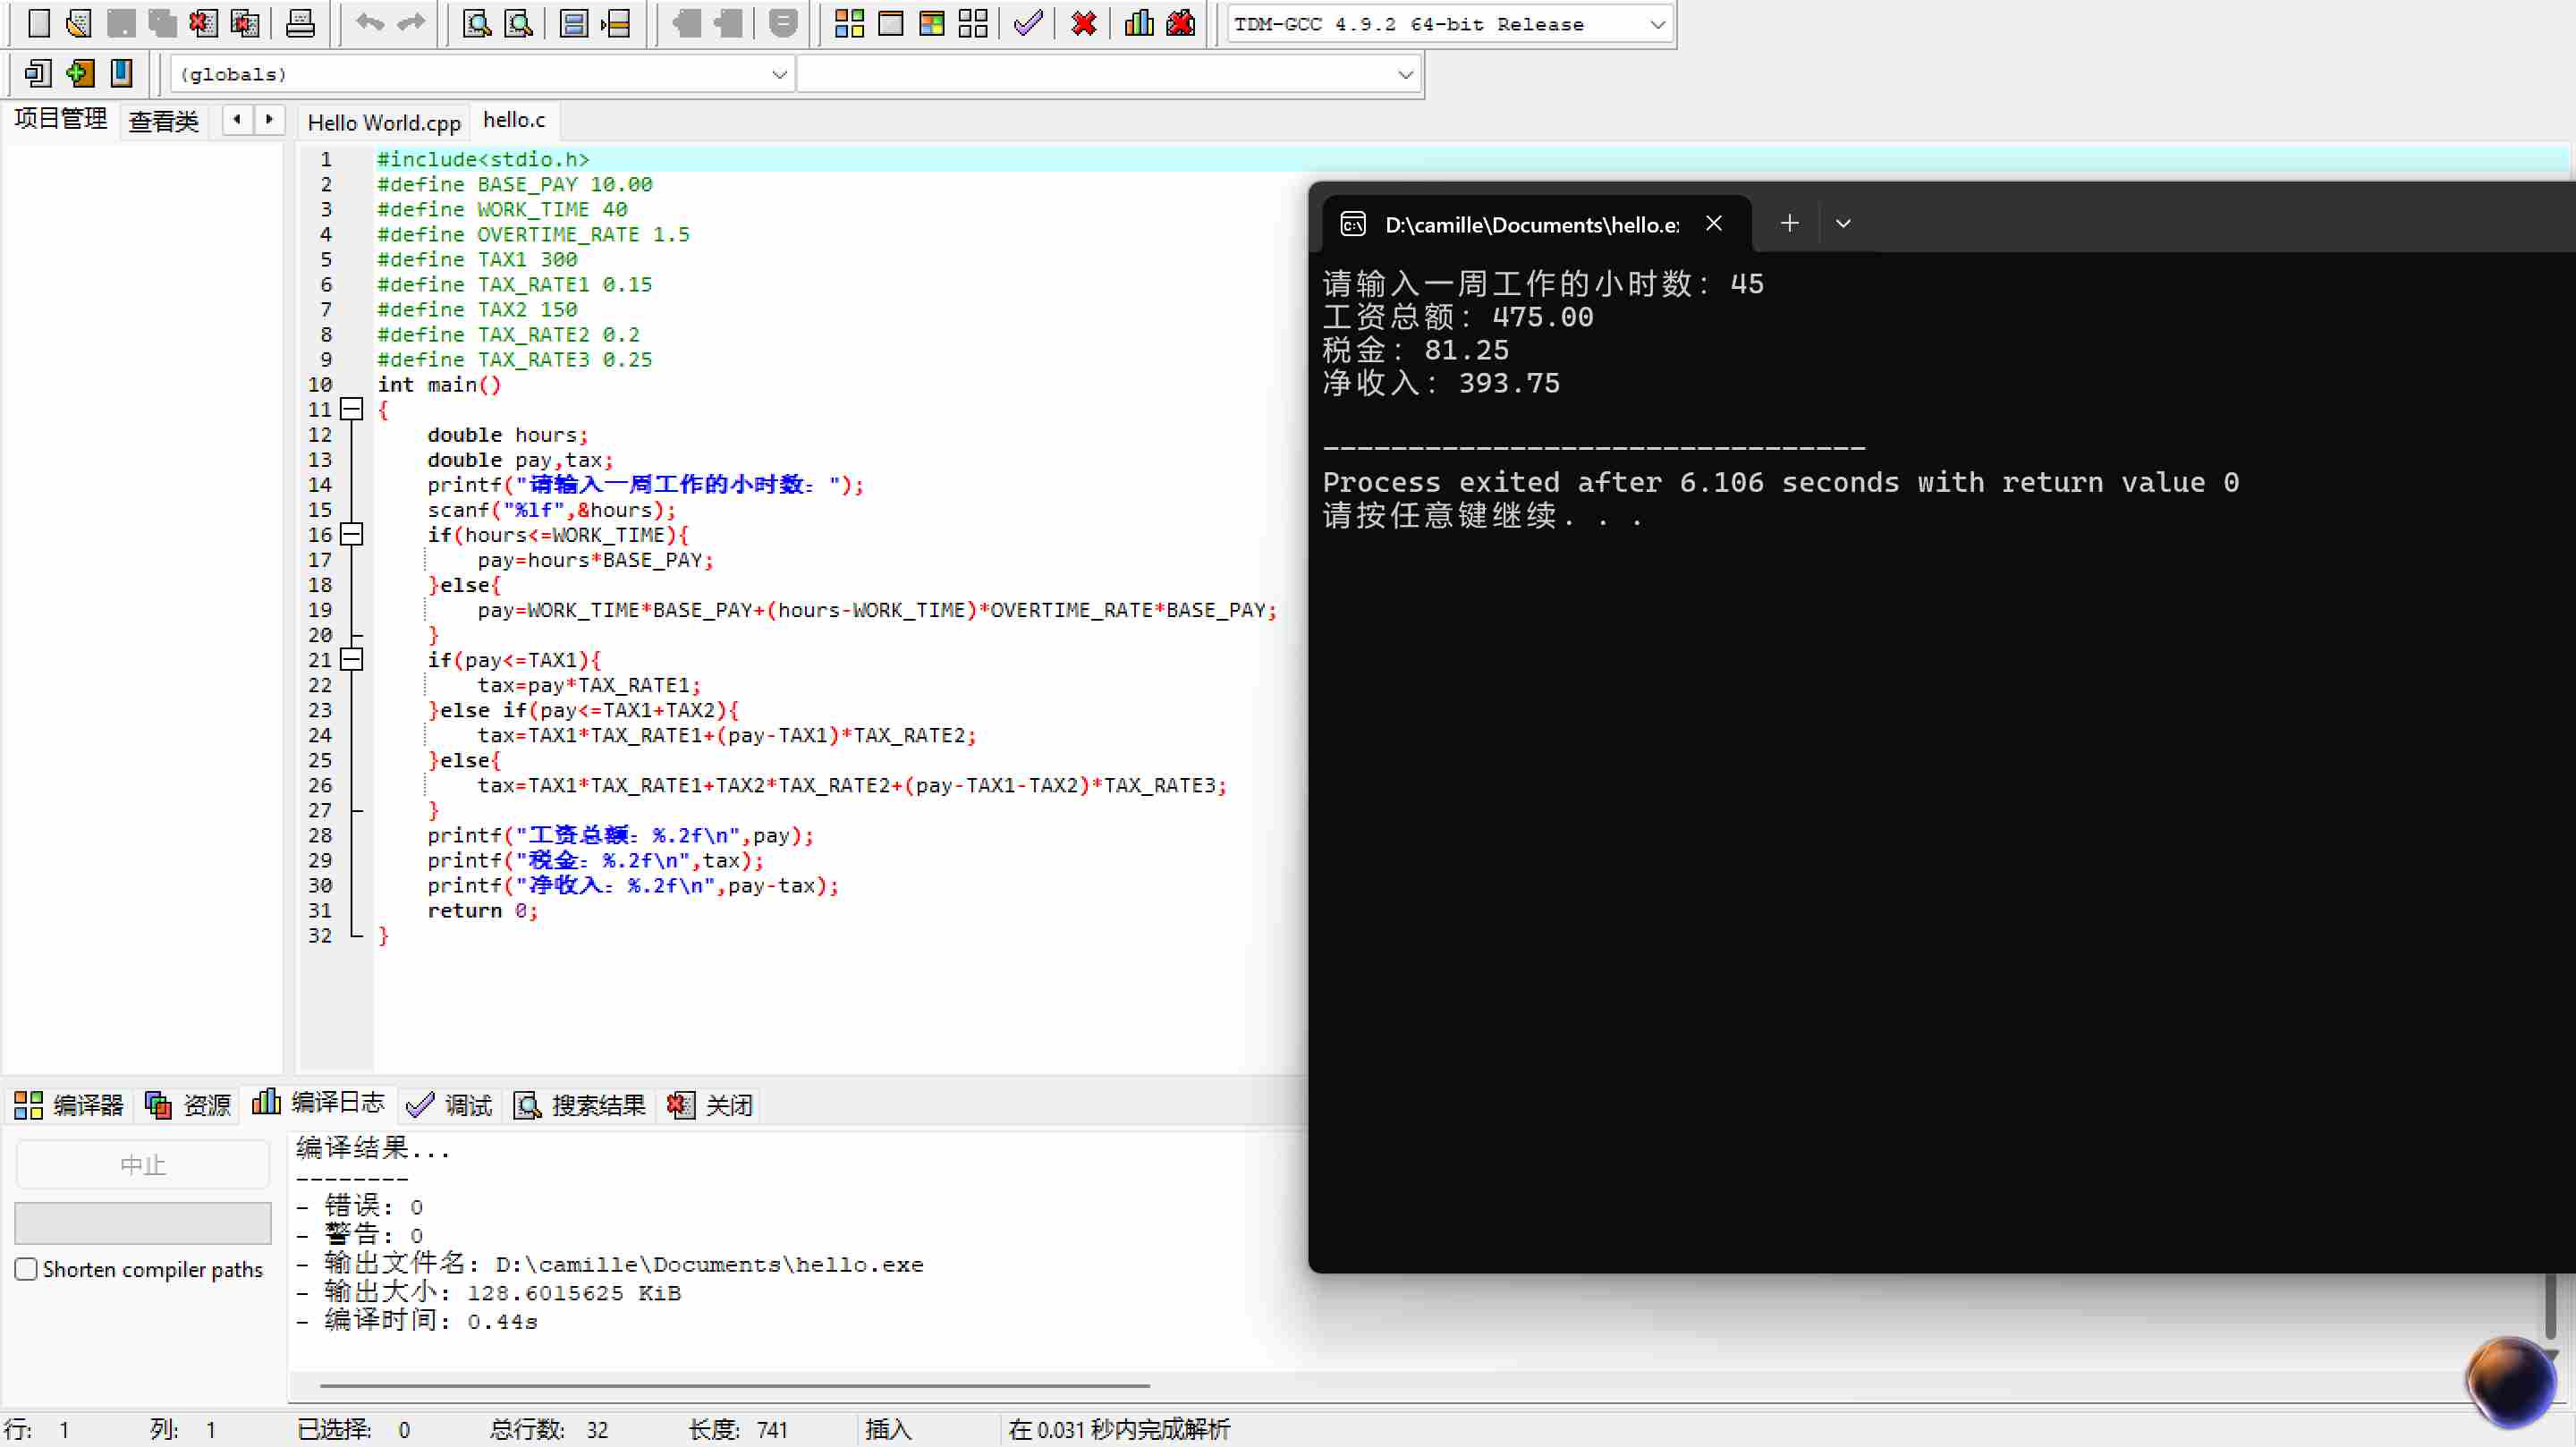Switch to the Hello World.cpp tab
This screenshot has height=1447, width=2576.
384,122
